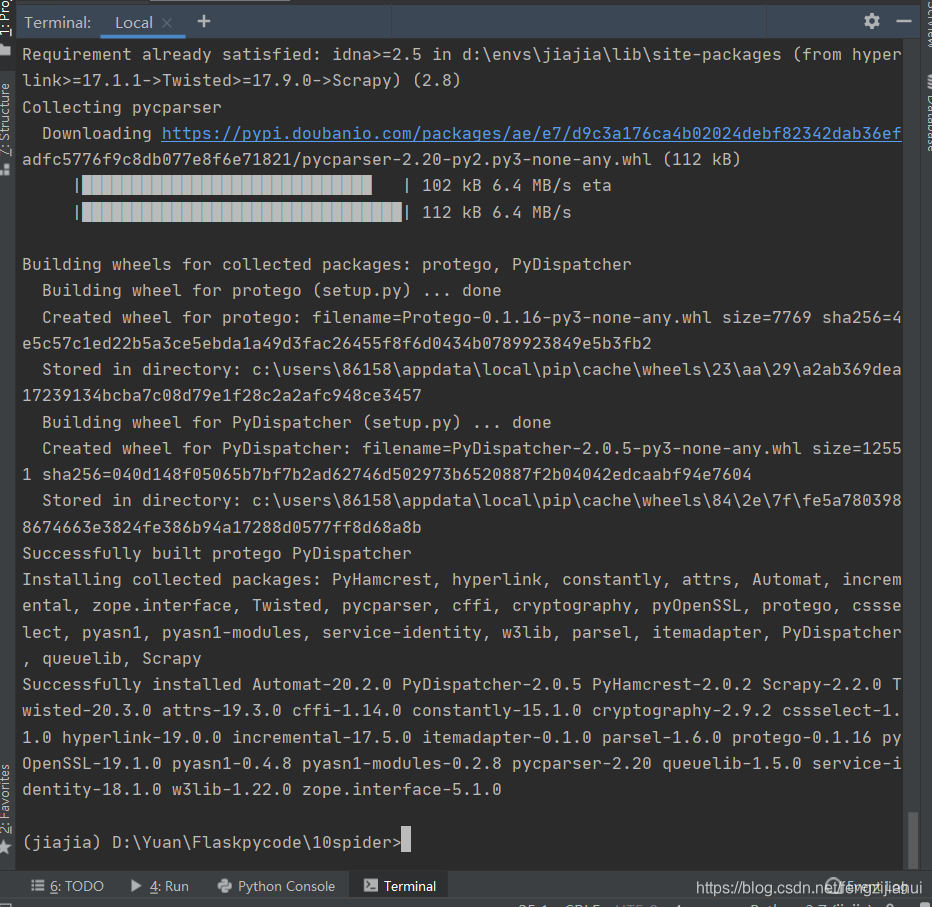The height and width of the screenshot is (907, 932).
Task: Open terminal settings gear icon
Action: coord(871,21)
